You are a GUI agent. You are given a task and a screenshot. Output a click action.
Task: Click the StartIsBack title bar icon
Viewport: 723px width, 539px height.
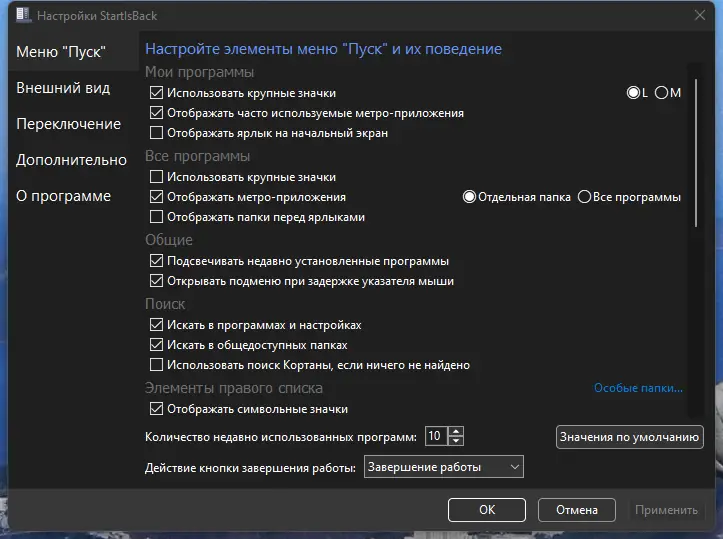23,15
